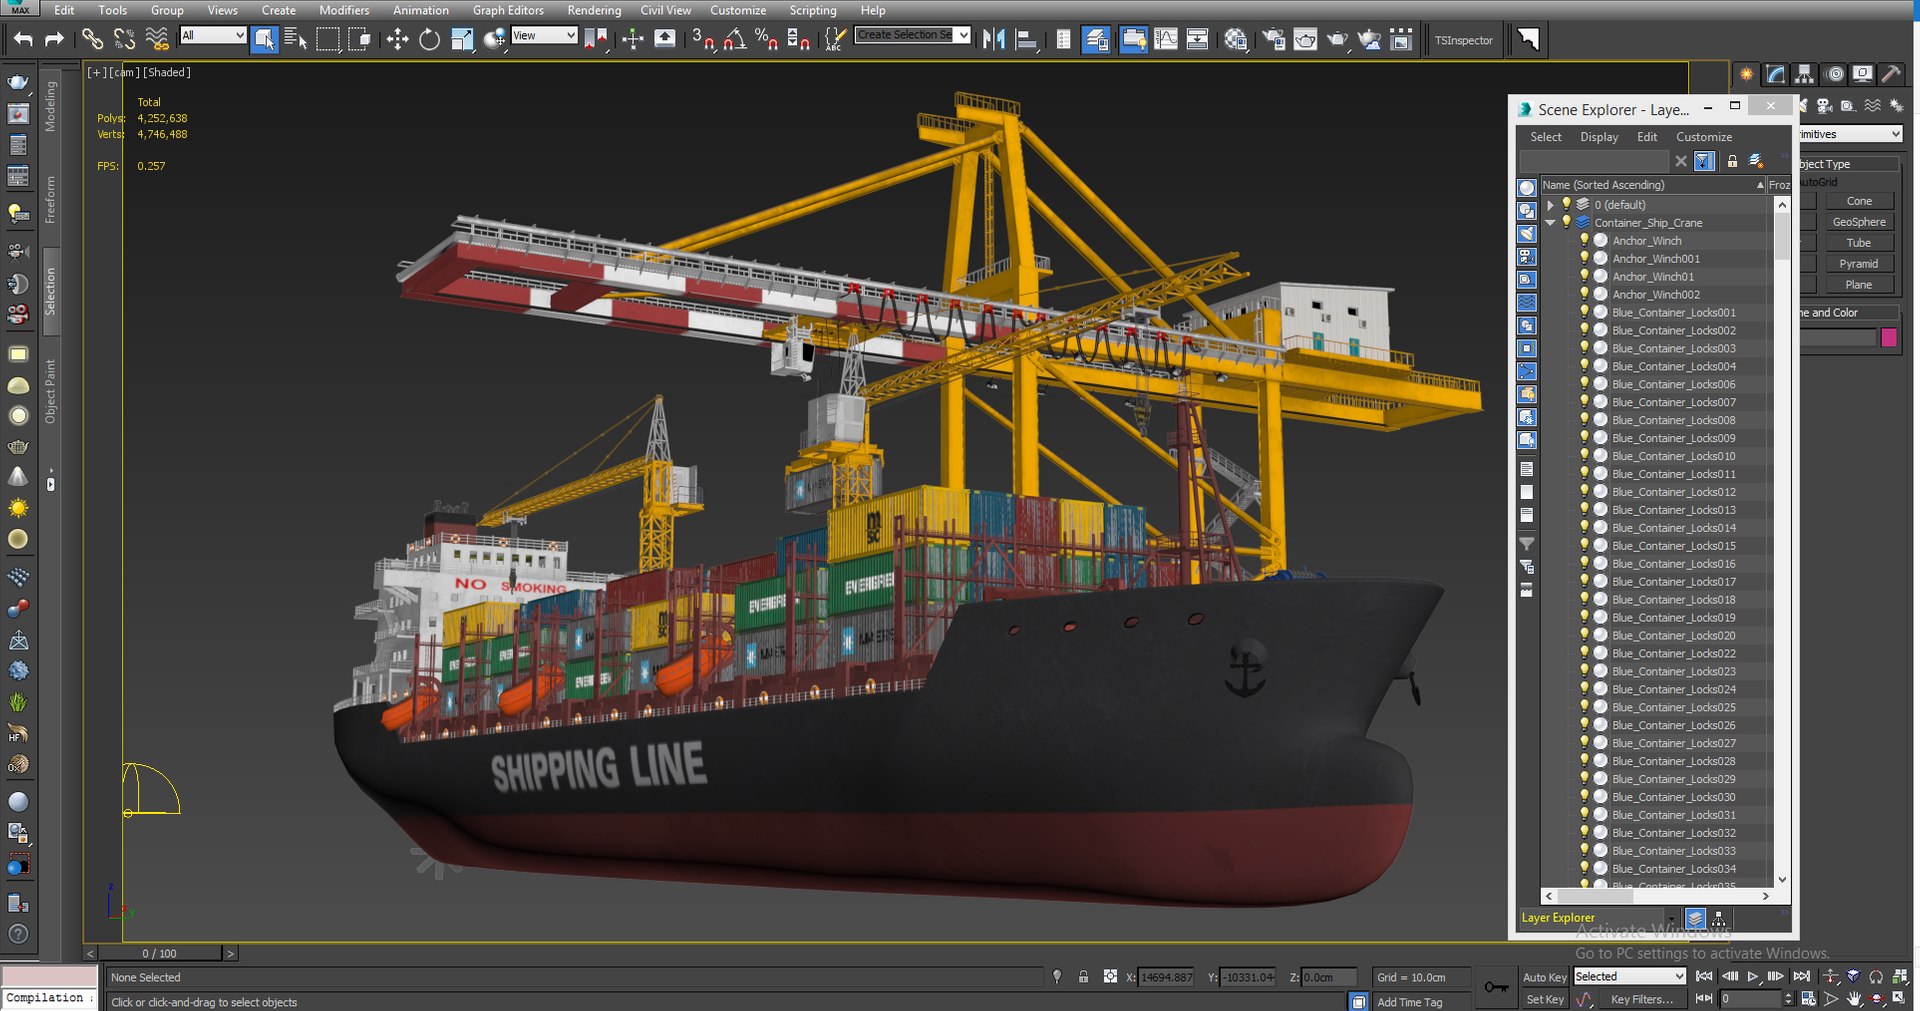Activate the Select and Move tool
Viewport: 1920px width, 1011px height.
pos(397,39)
